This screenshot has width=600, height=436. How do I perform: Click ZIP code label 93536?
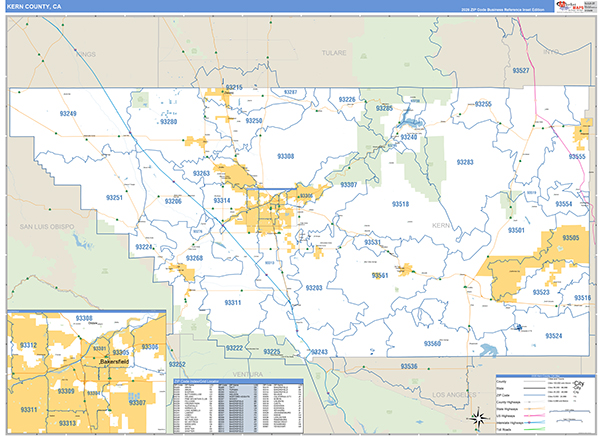pyautogui.click(x=409, y=367)
